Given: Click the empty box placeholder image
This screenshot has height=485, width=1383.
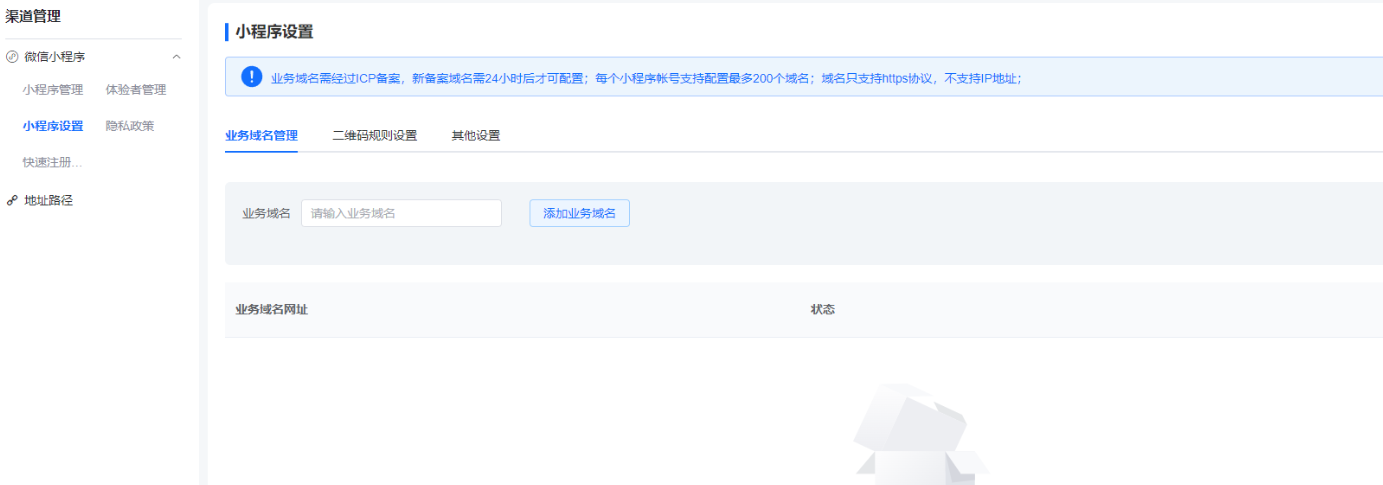Looking at the screenshot, I should [921, 435].
